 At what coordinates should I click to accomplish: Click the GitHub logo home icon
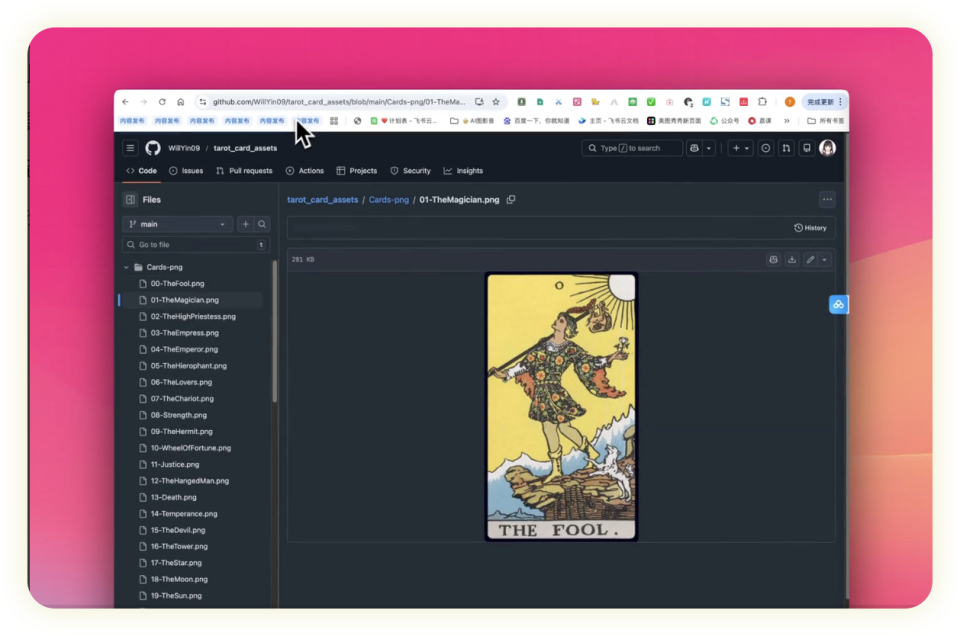(153, 148)
